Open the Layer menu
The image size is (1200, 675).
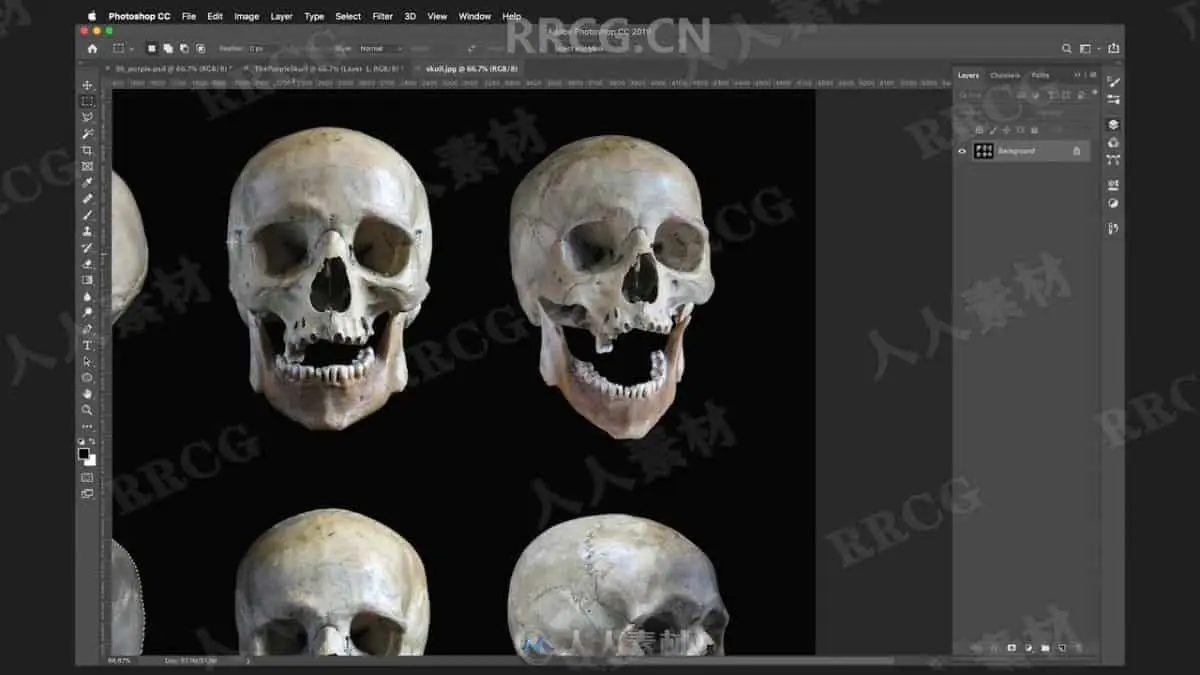282,16
